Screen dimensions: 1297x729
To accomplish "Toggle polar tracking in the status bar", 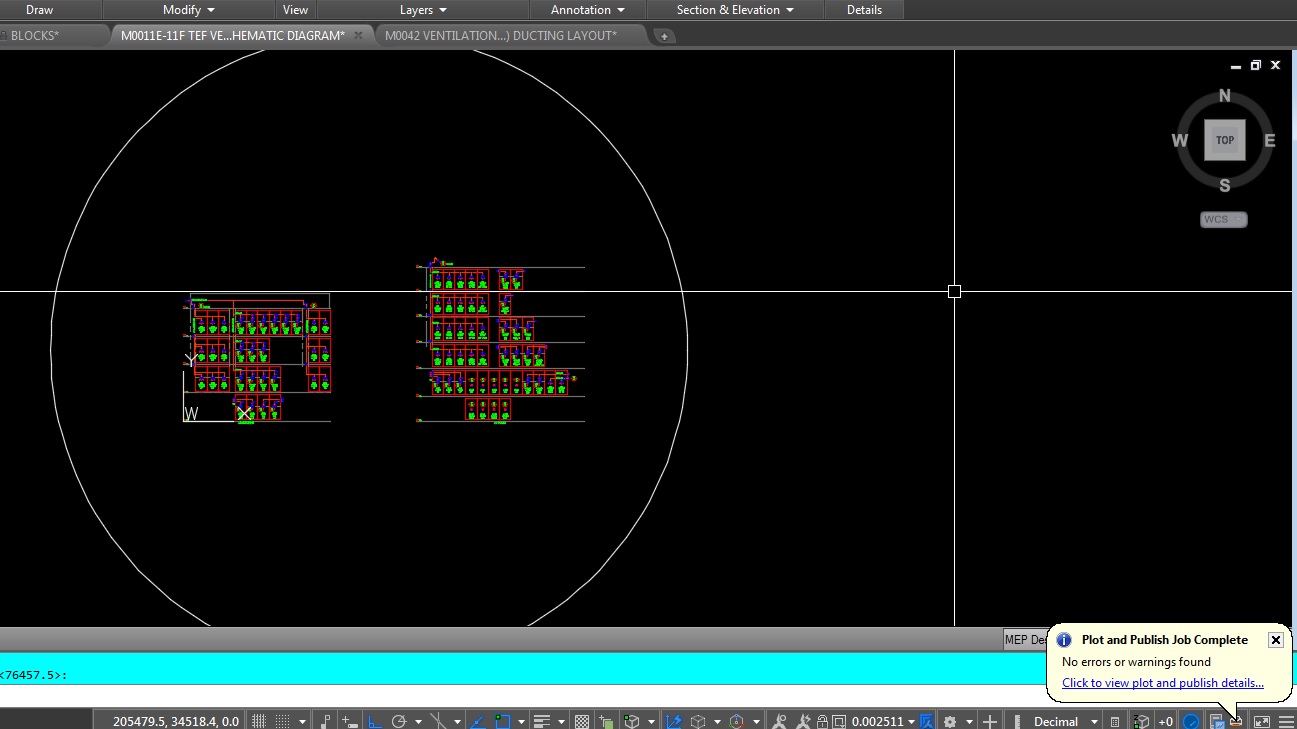I will (399, 720).
